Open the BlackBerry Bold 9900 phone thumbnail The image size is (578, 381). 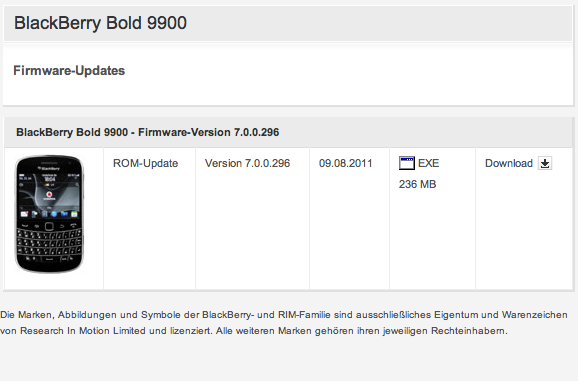[49, 214]
